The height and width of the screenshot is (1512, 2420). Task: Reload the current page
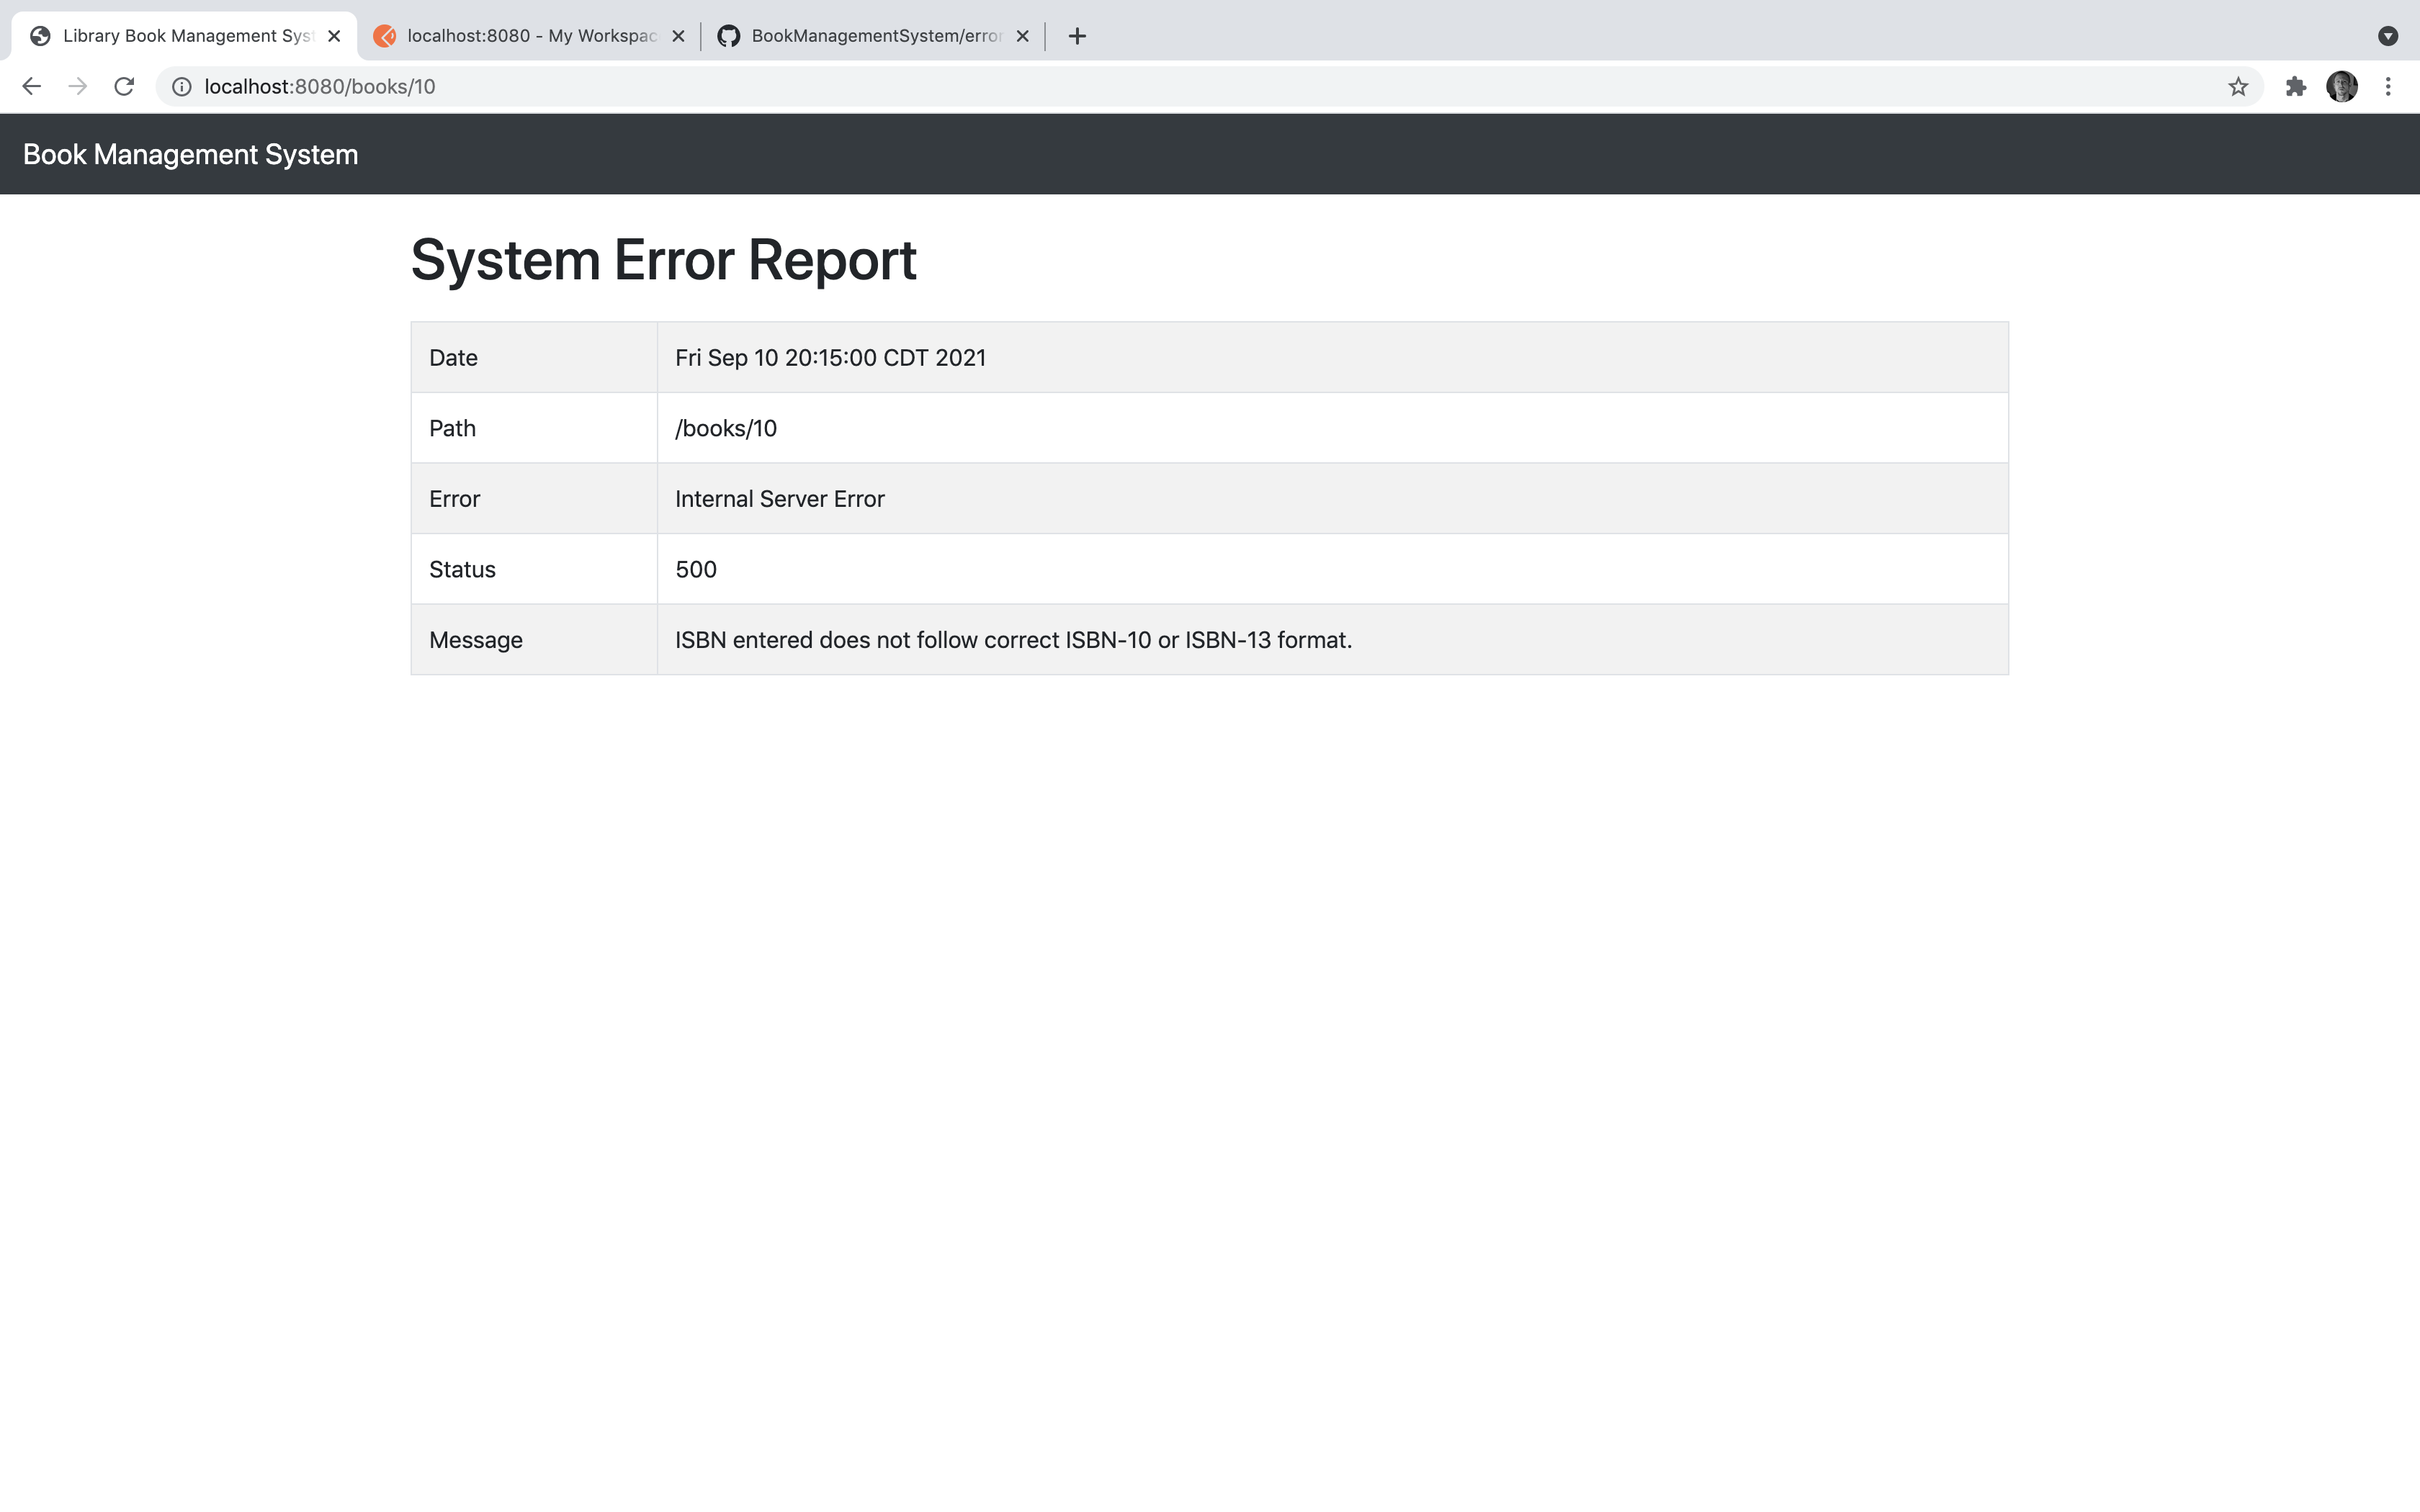coord(124,86)
